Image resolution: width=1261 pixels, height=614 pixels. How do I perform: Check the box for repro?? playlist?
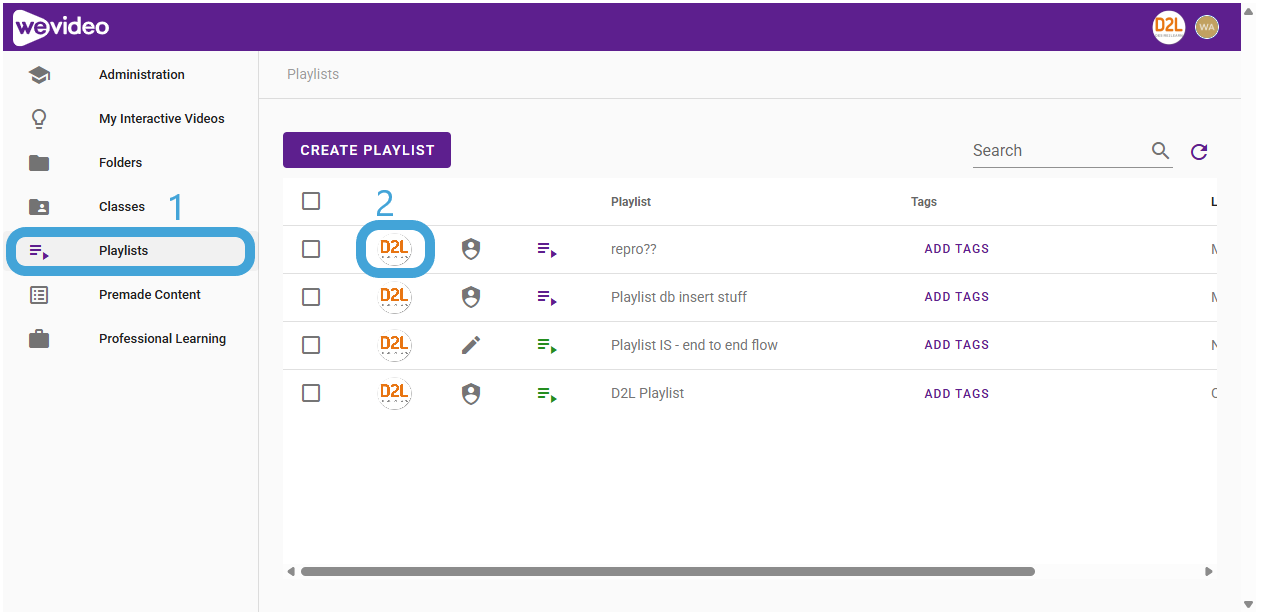point(311,249)
